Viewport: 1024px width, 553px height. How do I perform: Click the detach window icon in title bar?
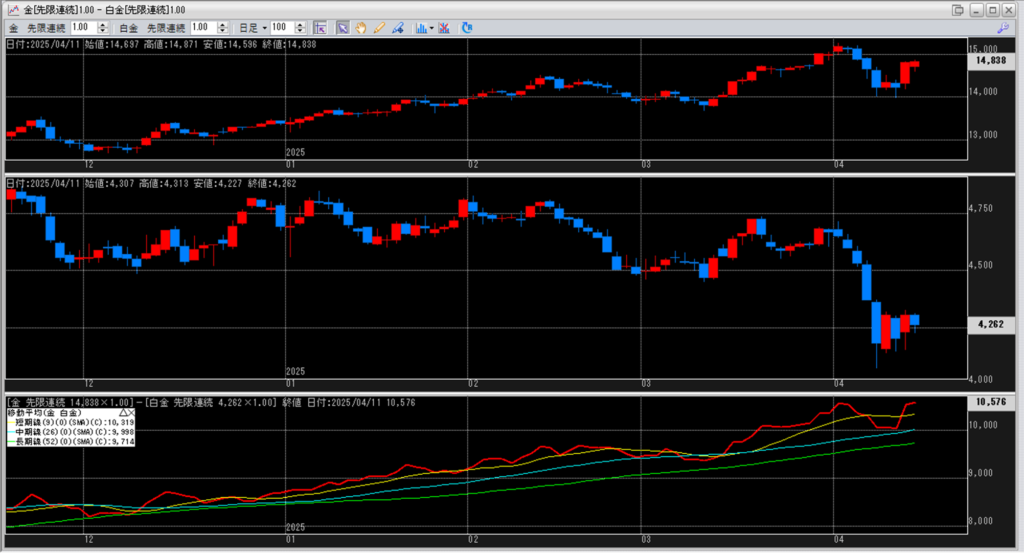click(958, 9)
